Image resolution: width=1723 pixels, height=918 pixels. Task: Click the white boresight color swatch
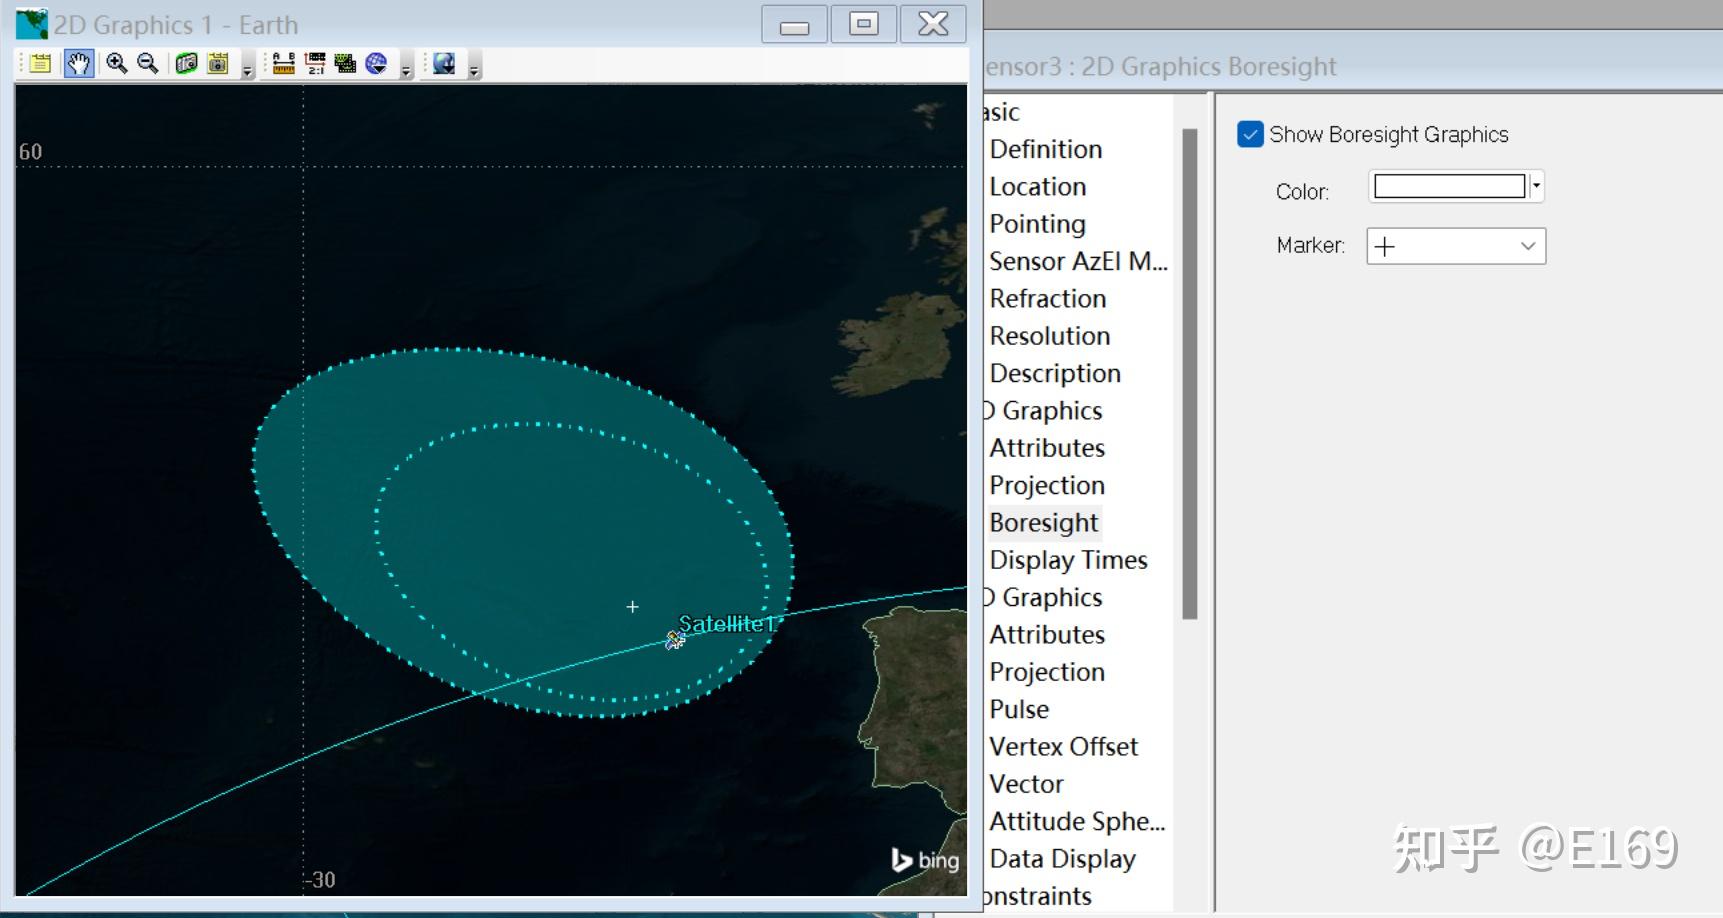pyautogui.click(x=1449, y=186)
